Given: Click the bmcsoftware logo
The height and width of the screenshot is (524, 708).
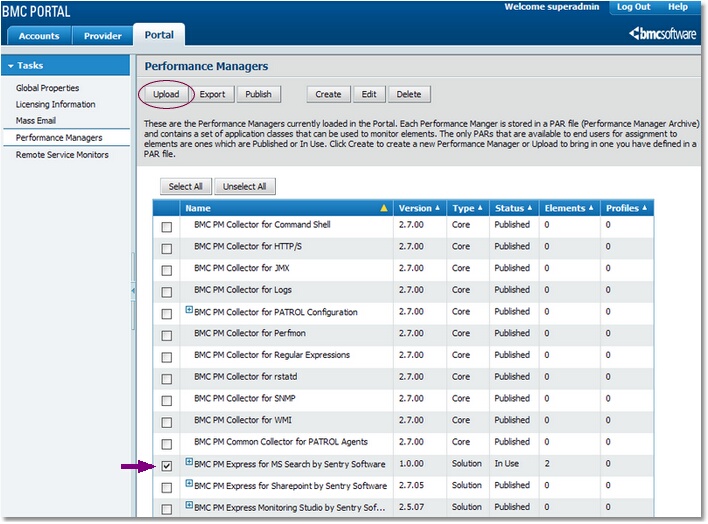Looking at the screenshot, I should click(662, 33).
